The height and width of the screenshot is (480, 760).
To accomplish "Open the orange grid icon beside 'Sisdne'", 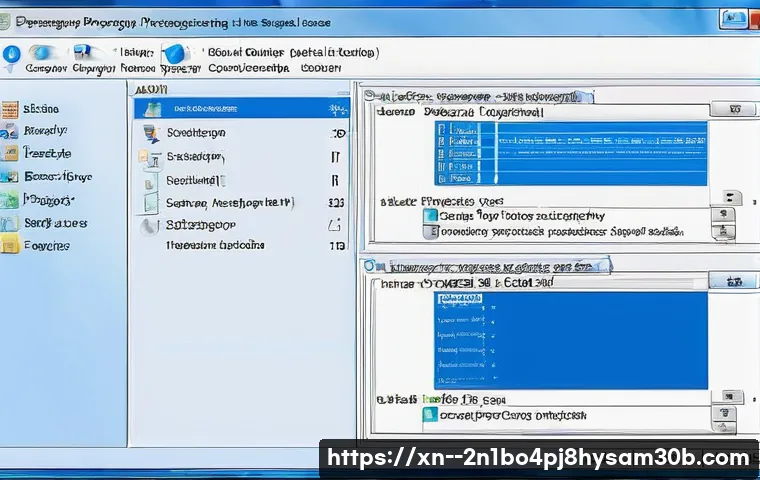I will click(10, 110).
